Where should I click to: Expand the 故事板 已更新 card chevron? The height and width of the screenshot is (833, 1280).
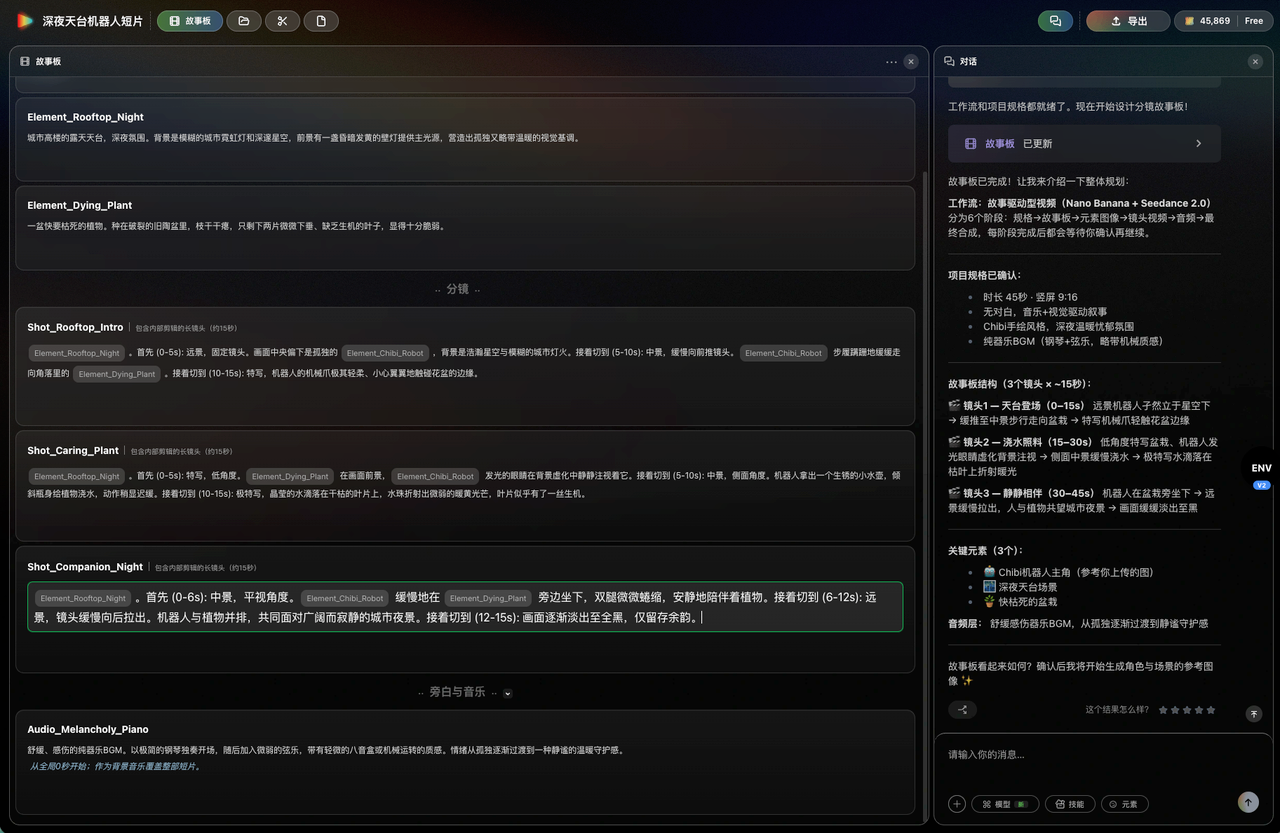point(1199,144)
